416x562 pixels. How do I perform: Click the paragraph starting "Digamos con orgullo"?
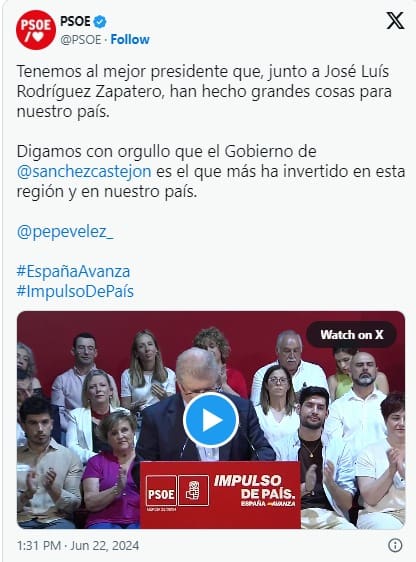point(211,171)
